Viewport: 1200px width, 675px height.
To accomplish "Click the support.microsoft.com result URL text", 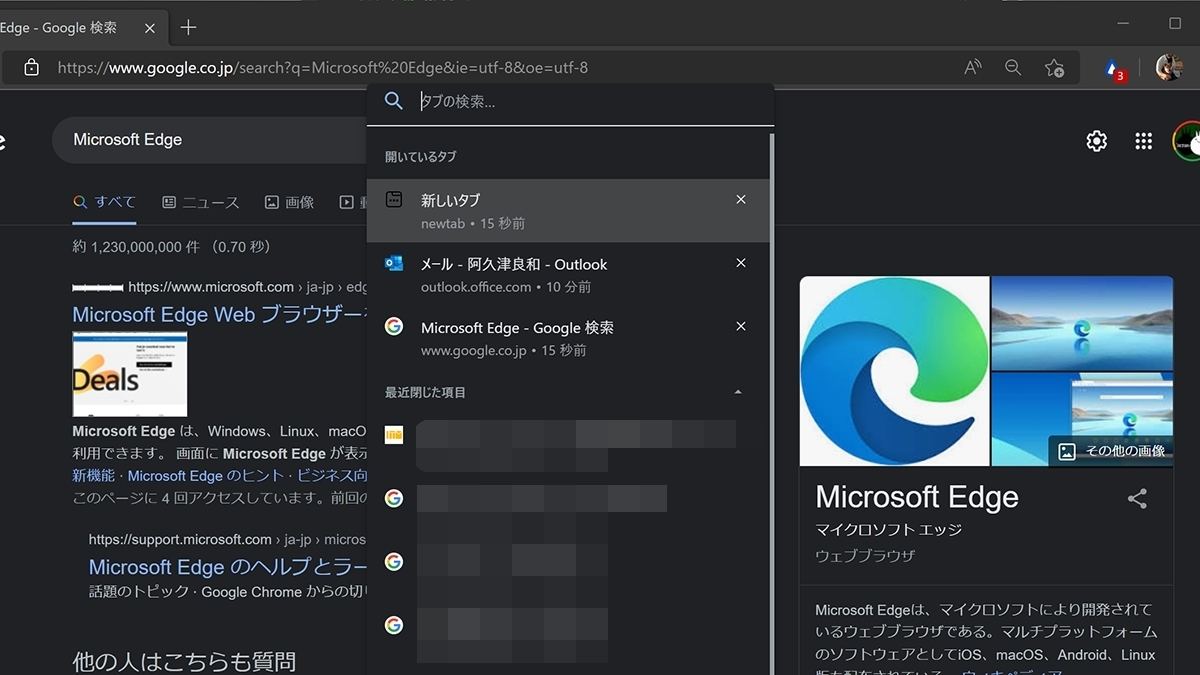I will coord(227,539).
